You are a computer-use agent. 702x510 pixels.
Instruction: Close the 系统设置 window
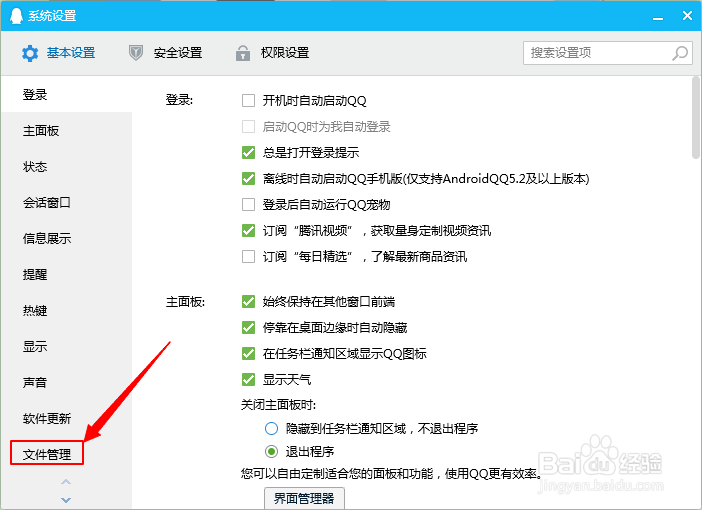687,16
